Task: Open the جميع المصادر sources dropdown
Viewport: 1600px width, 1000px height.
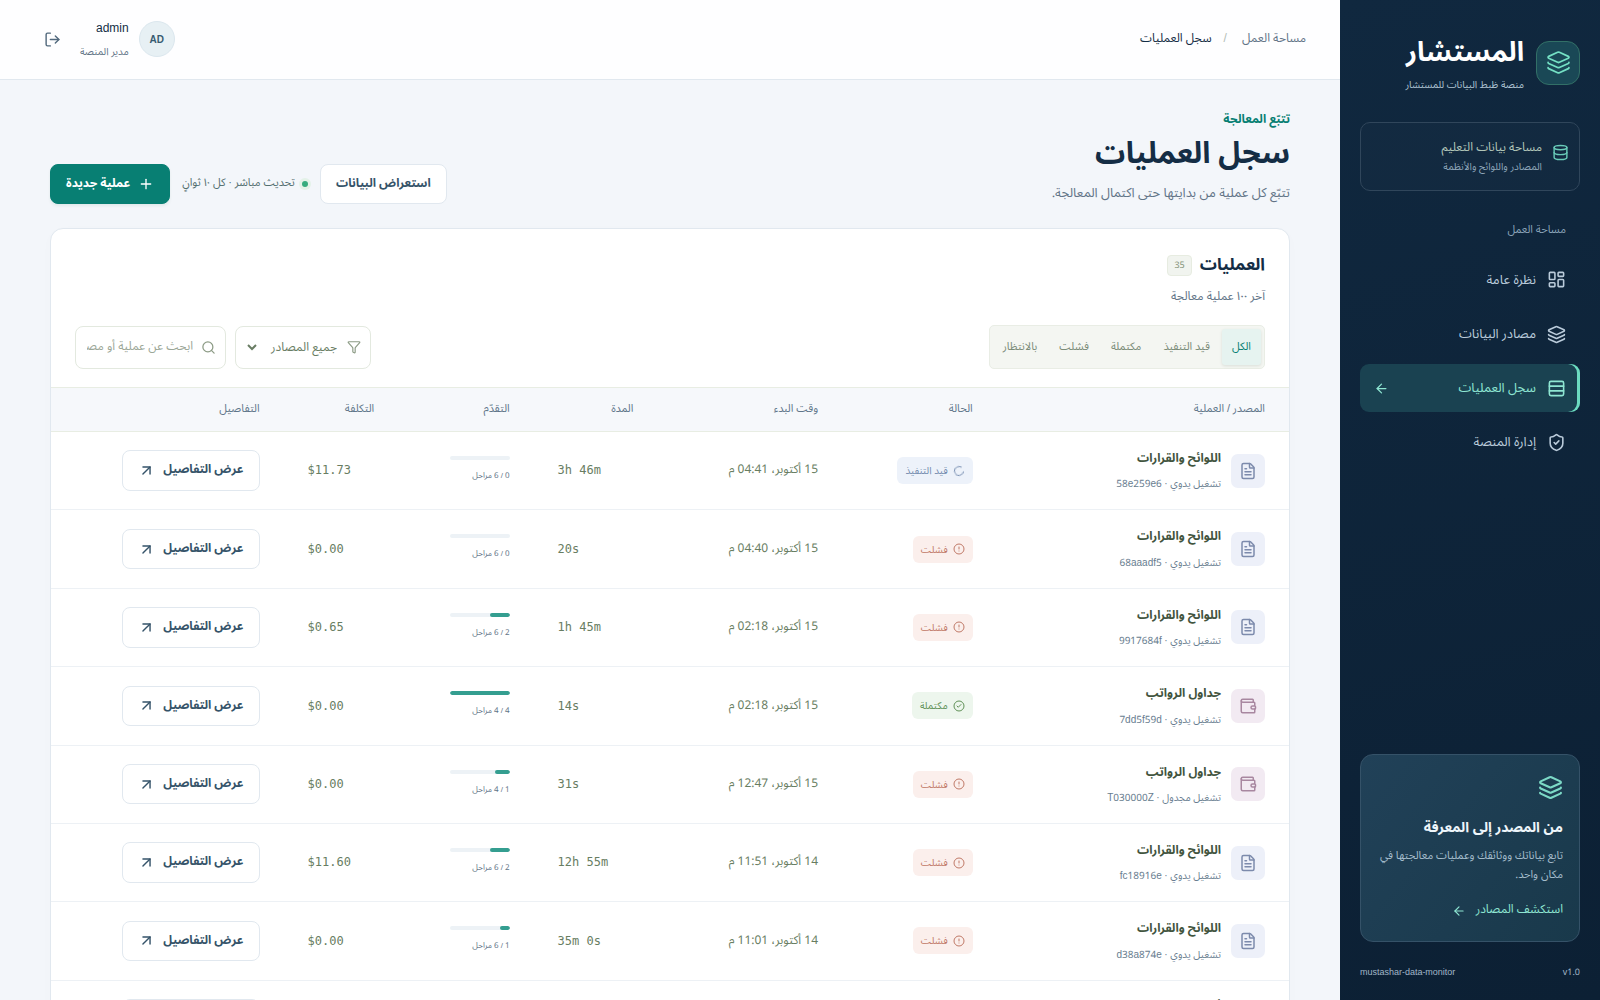Action: [303, 347]
